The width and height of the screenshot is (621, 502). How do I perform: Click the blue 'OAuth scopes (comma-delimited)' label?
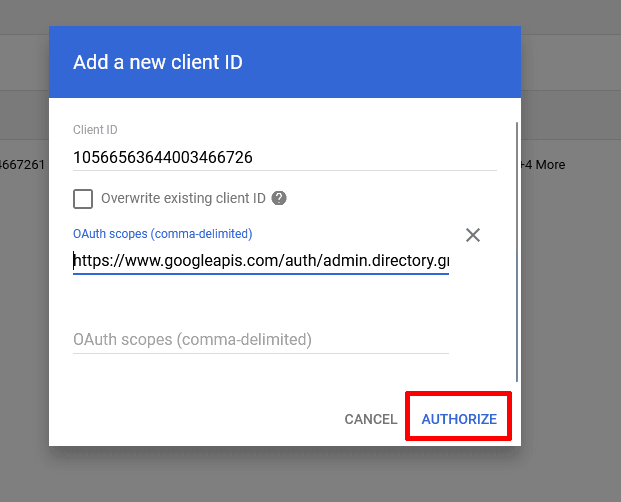pyautogui.click(x=162, y=234)
